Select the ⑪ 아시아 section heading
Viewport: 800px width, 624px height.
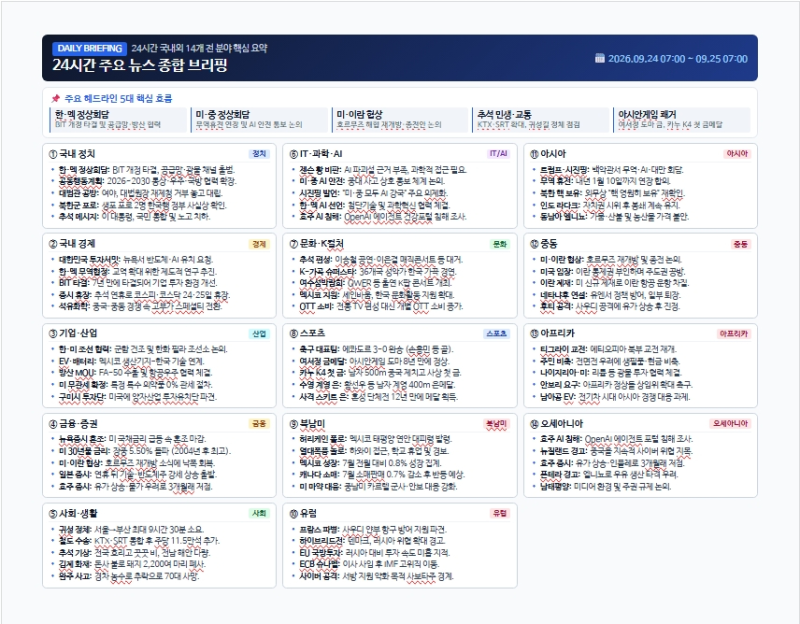(x=548, y=154)
